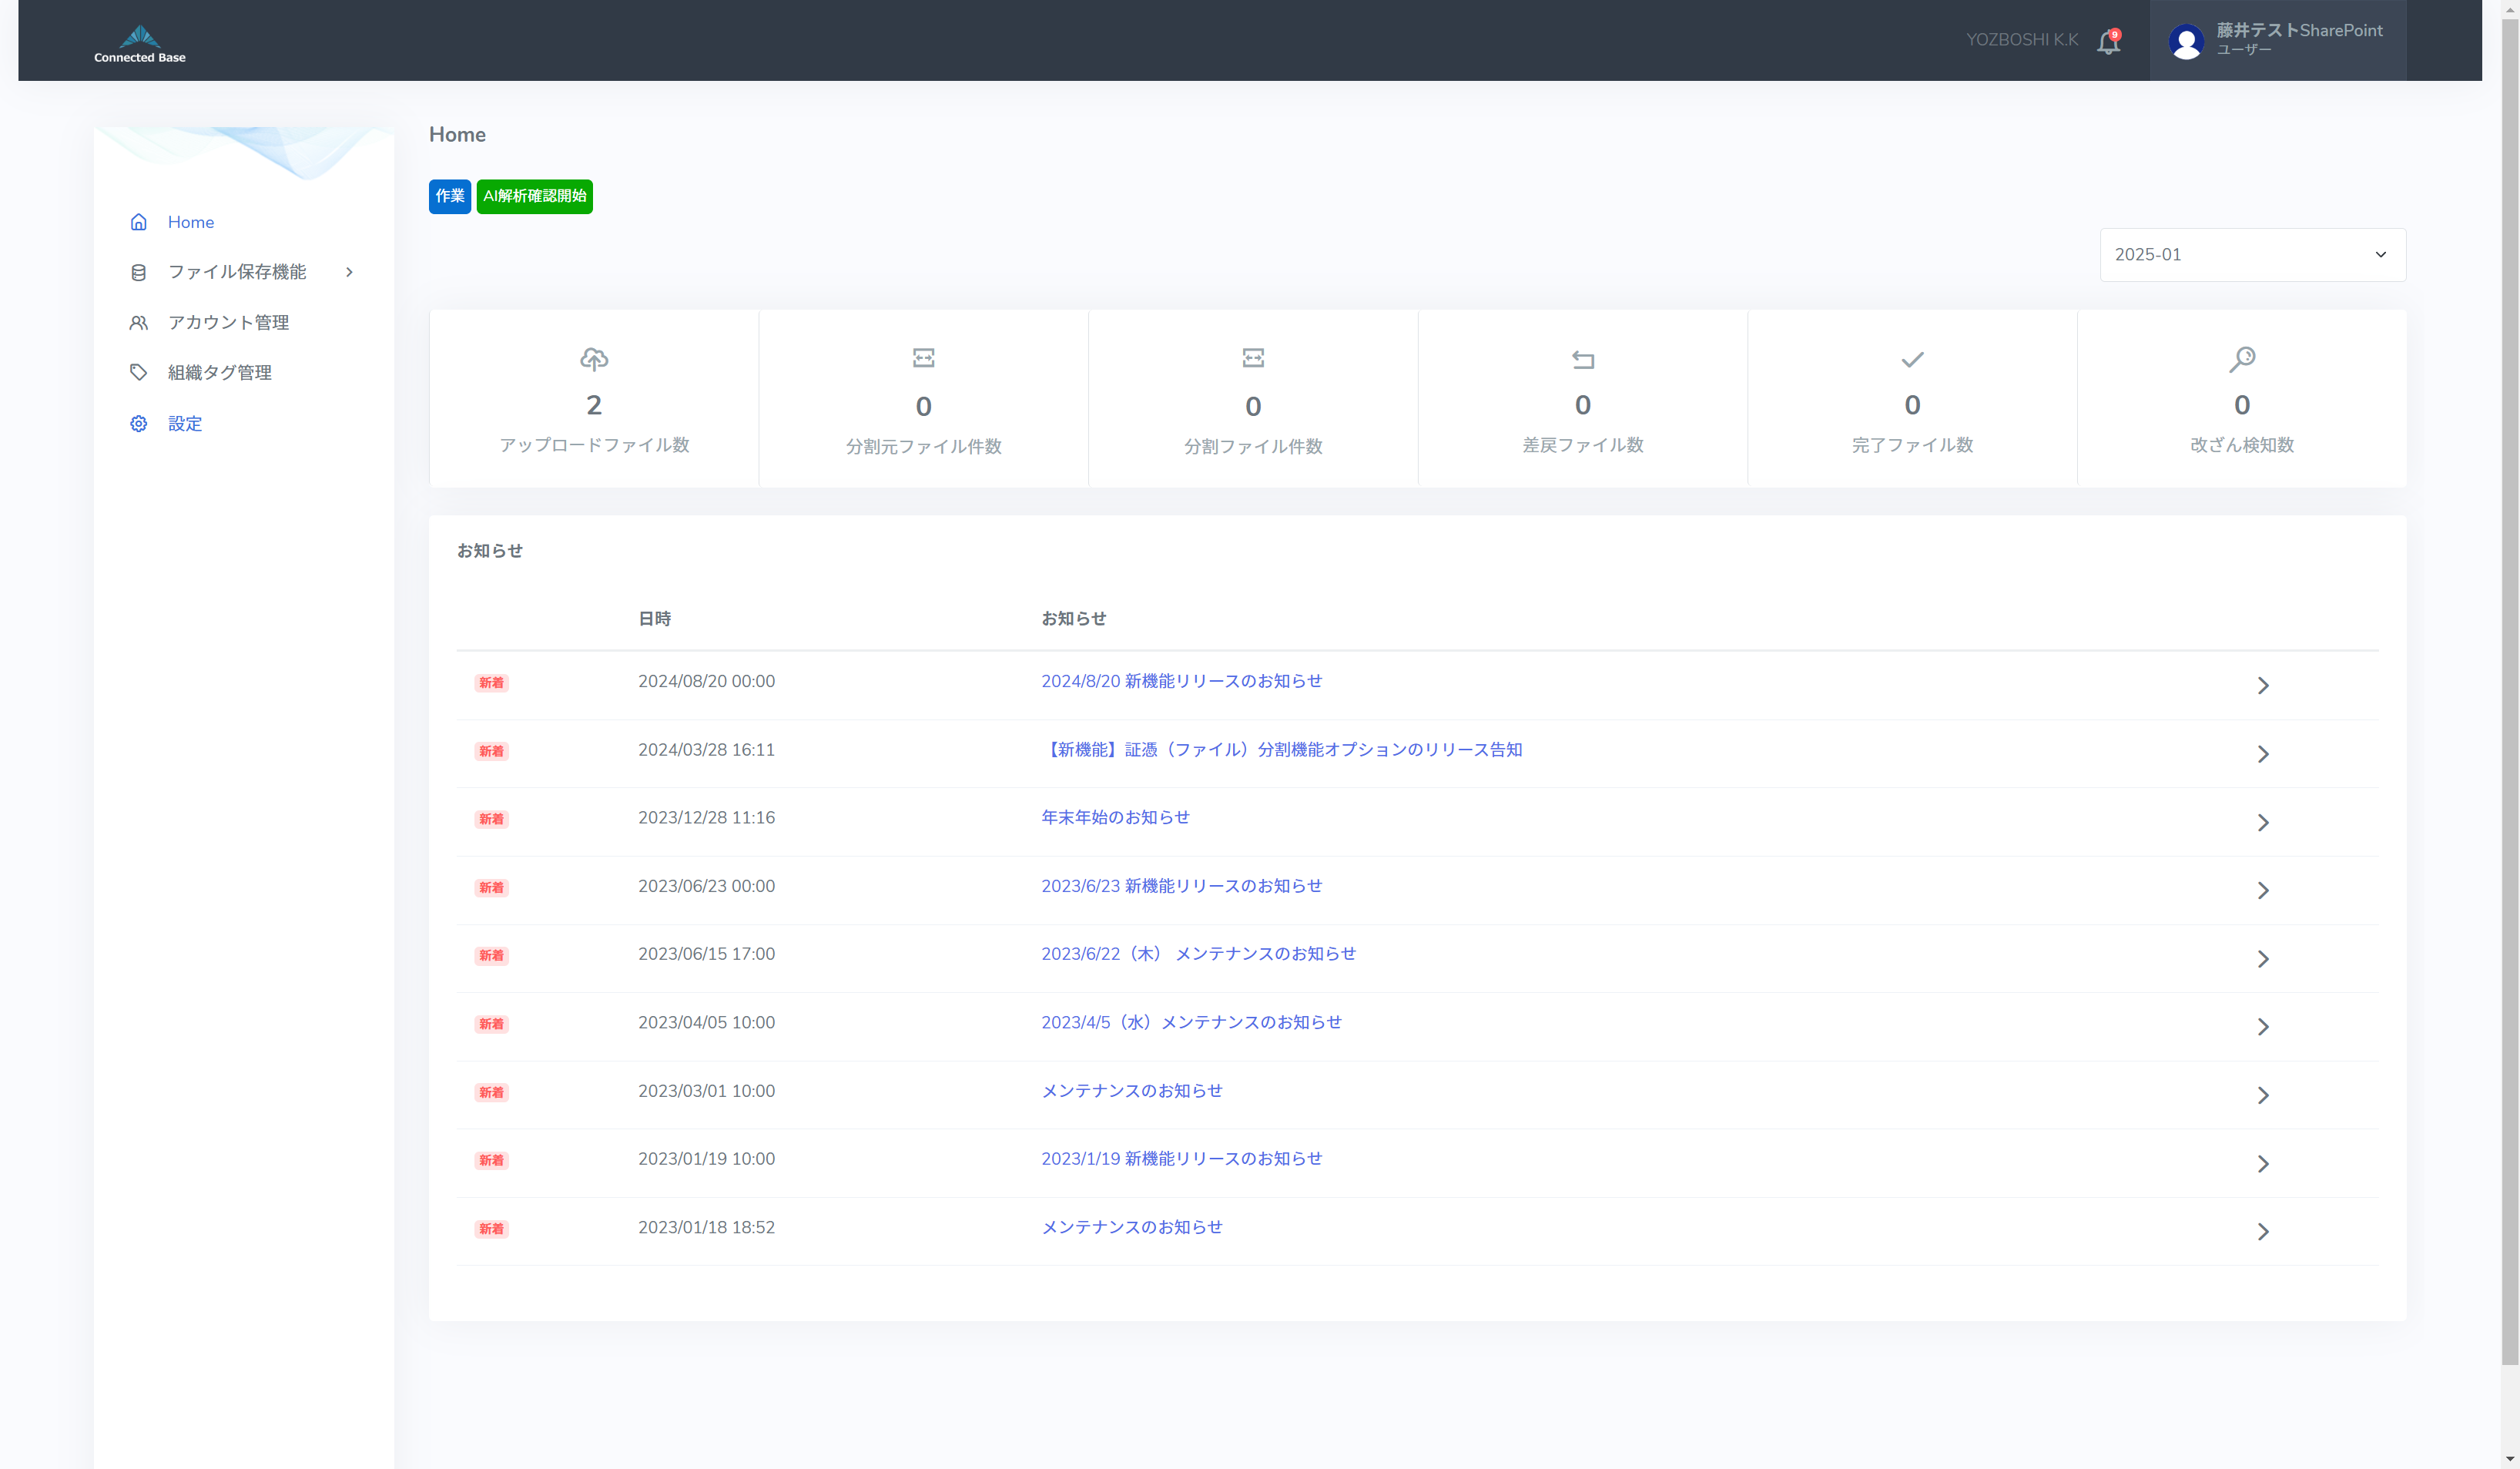Click the icon above 分割元ファイル件数
This screenshot has height=1469, width=2520.
pyautogui.click(x=923, y=358)
